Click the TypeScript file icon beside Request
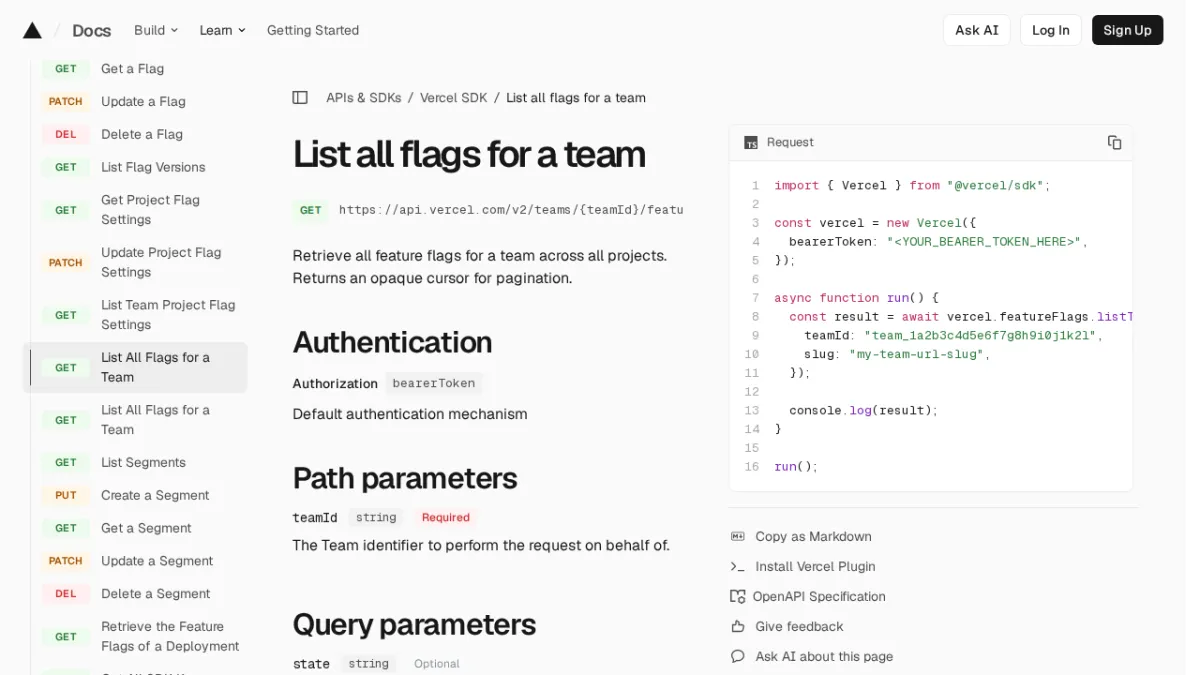 click(751, 143)
